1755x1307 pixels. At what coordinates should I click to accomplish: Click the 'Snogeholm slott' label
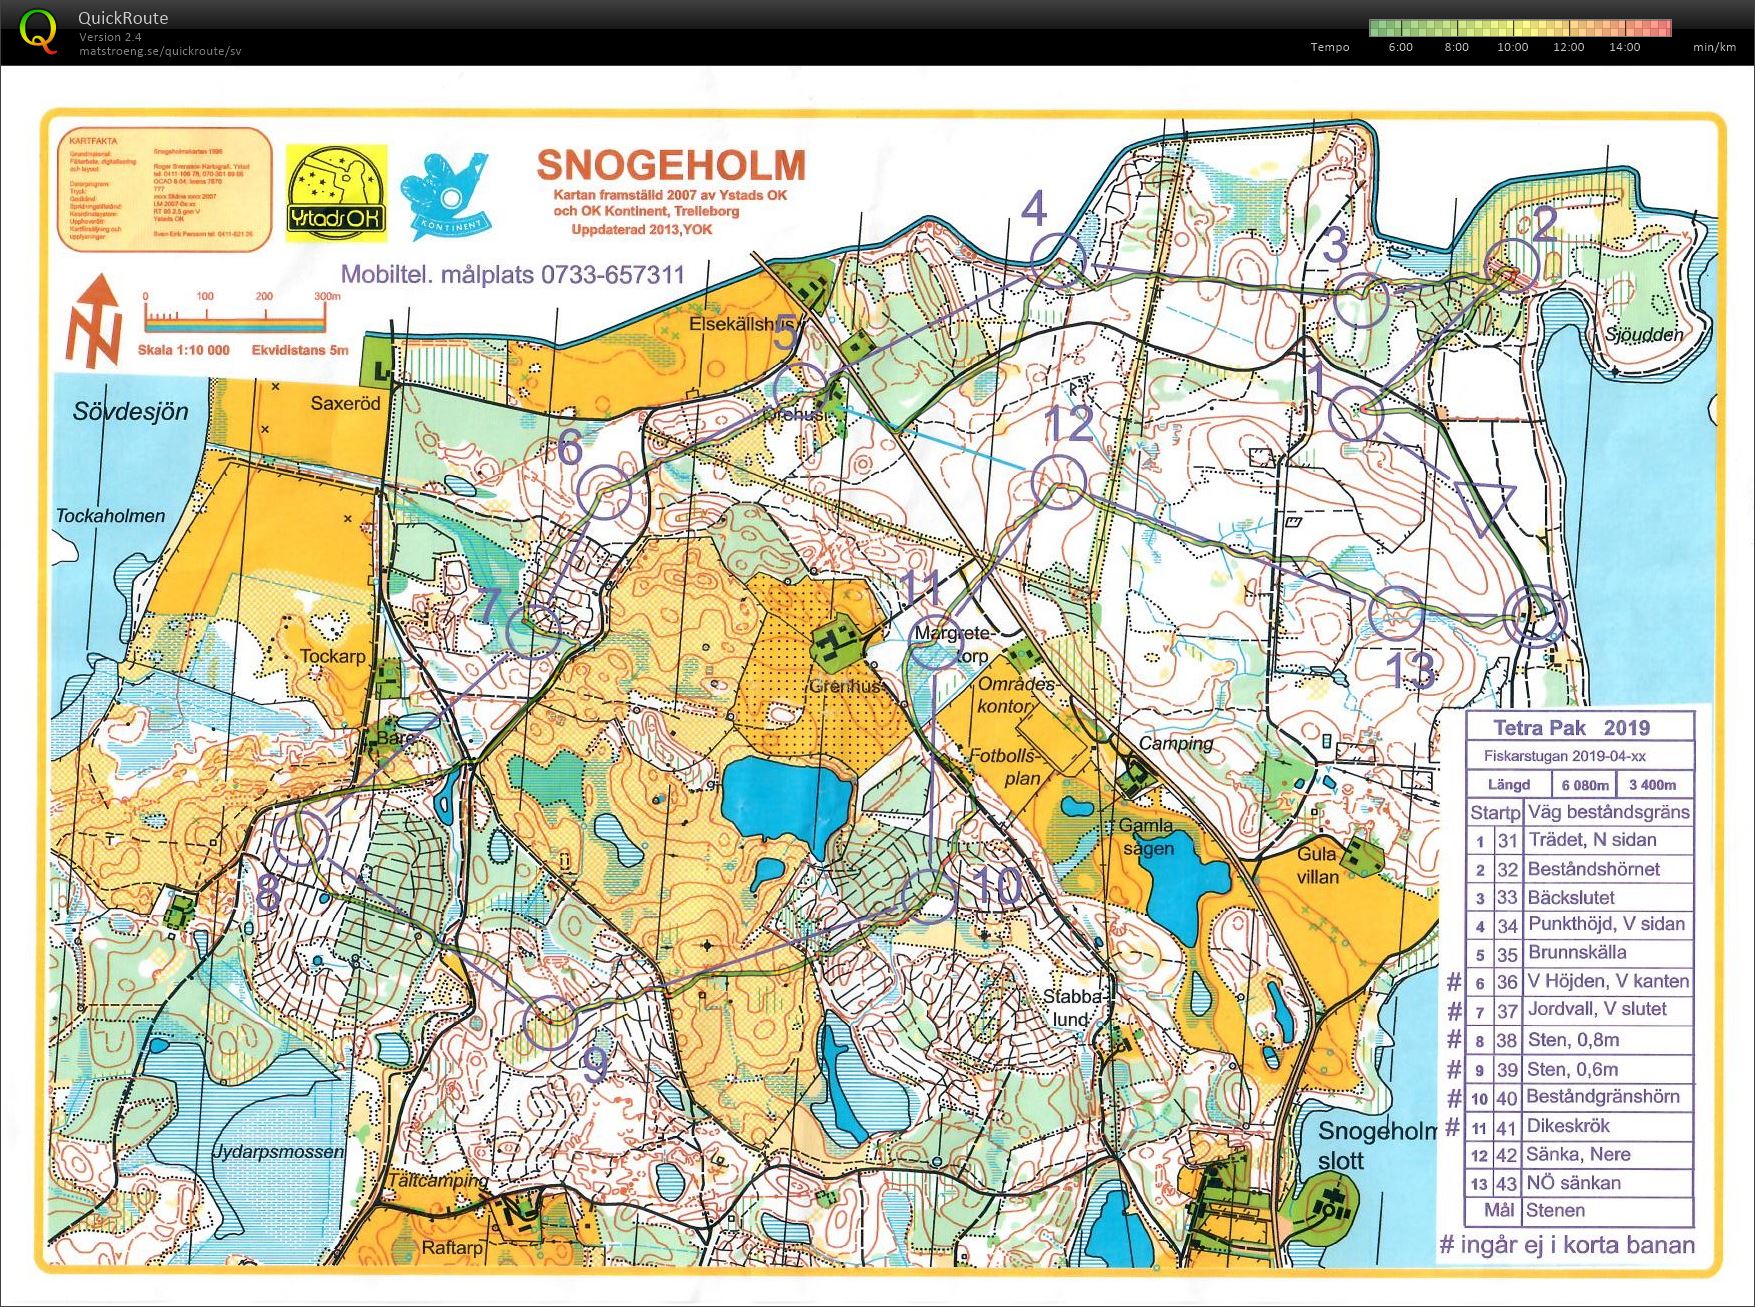click(x=1378, y=1146)
